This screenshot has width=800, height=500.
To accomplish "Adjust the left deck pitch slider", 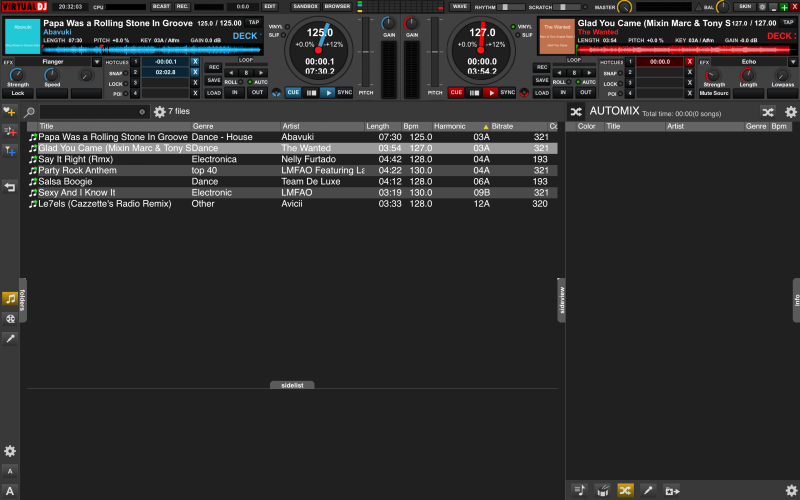I will pos(365,52).
